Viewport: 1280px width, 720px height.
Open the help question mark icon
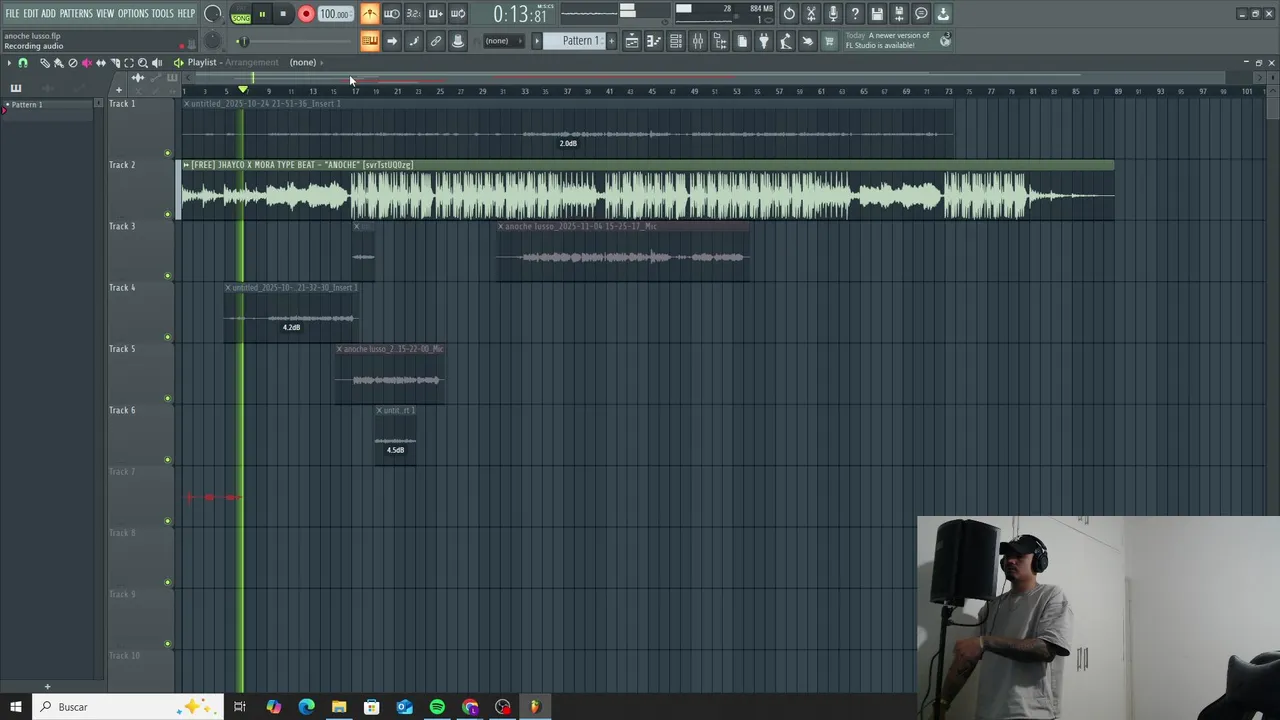[x=855, y=14]
